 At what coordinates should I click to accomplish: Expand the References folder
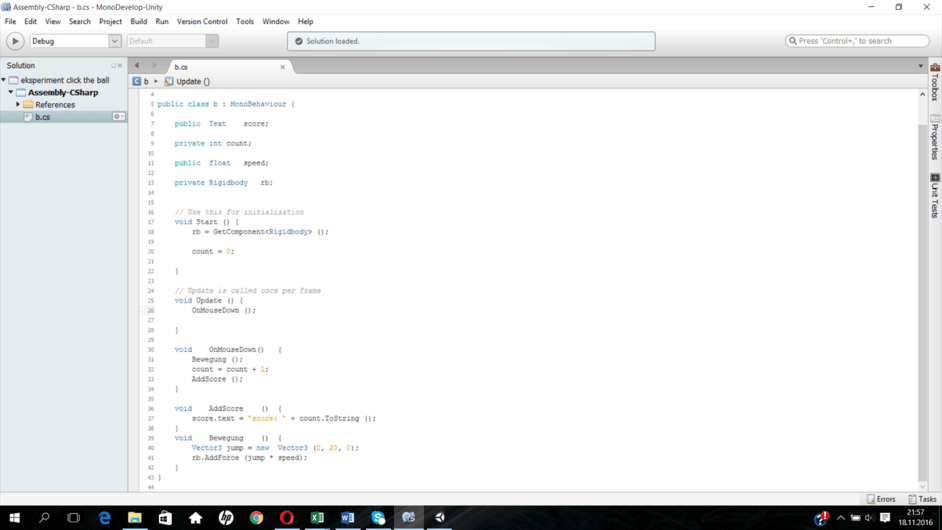point(18,105)
